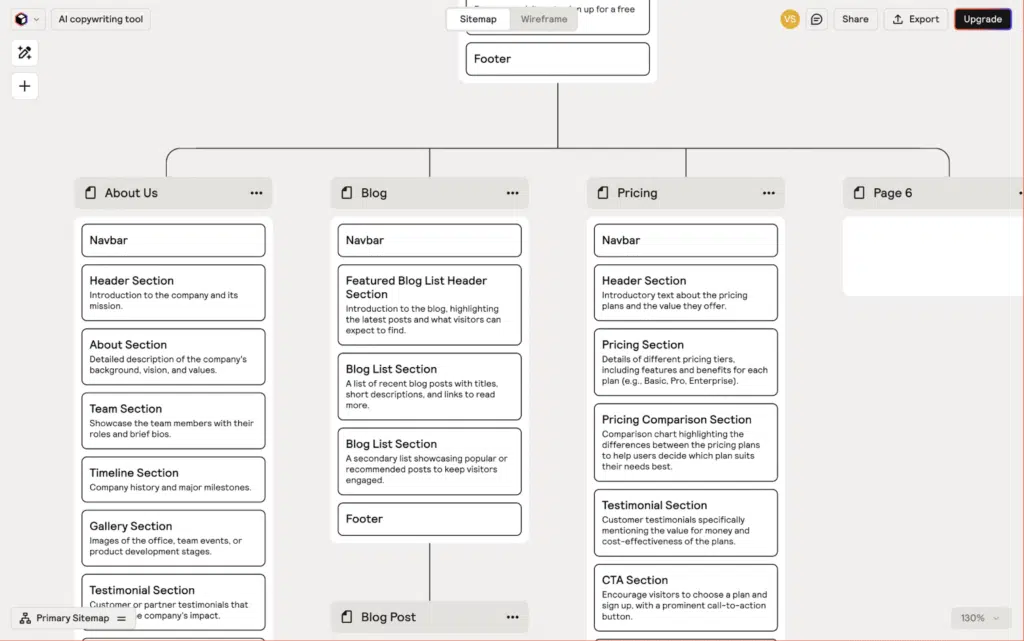Click the Primary Sitemap hierarchy icon
The image size is (1024, 641).
(25, 618)
